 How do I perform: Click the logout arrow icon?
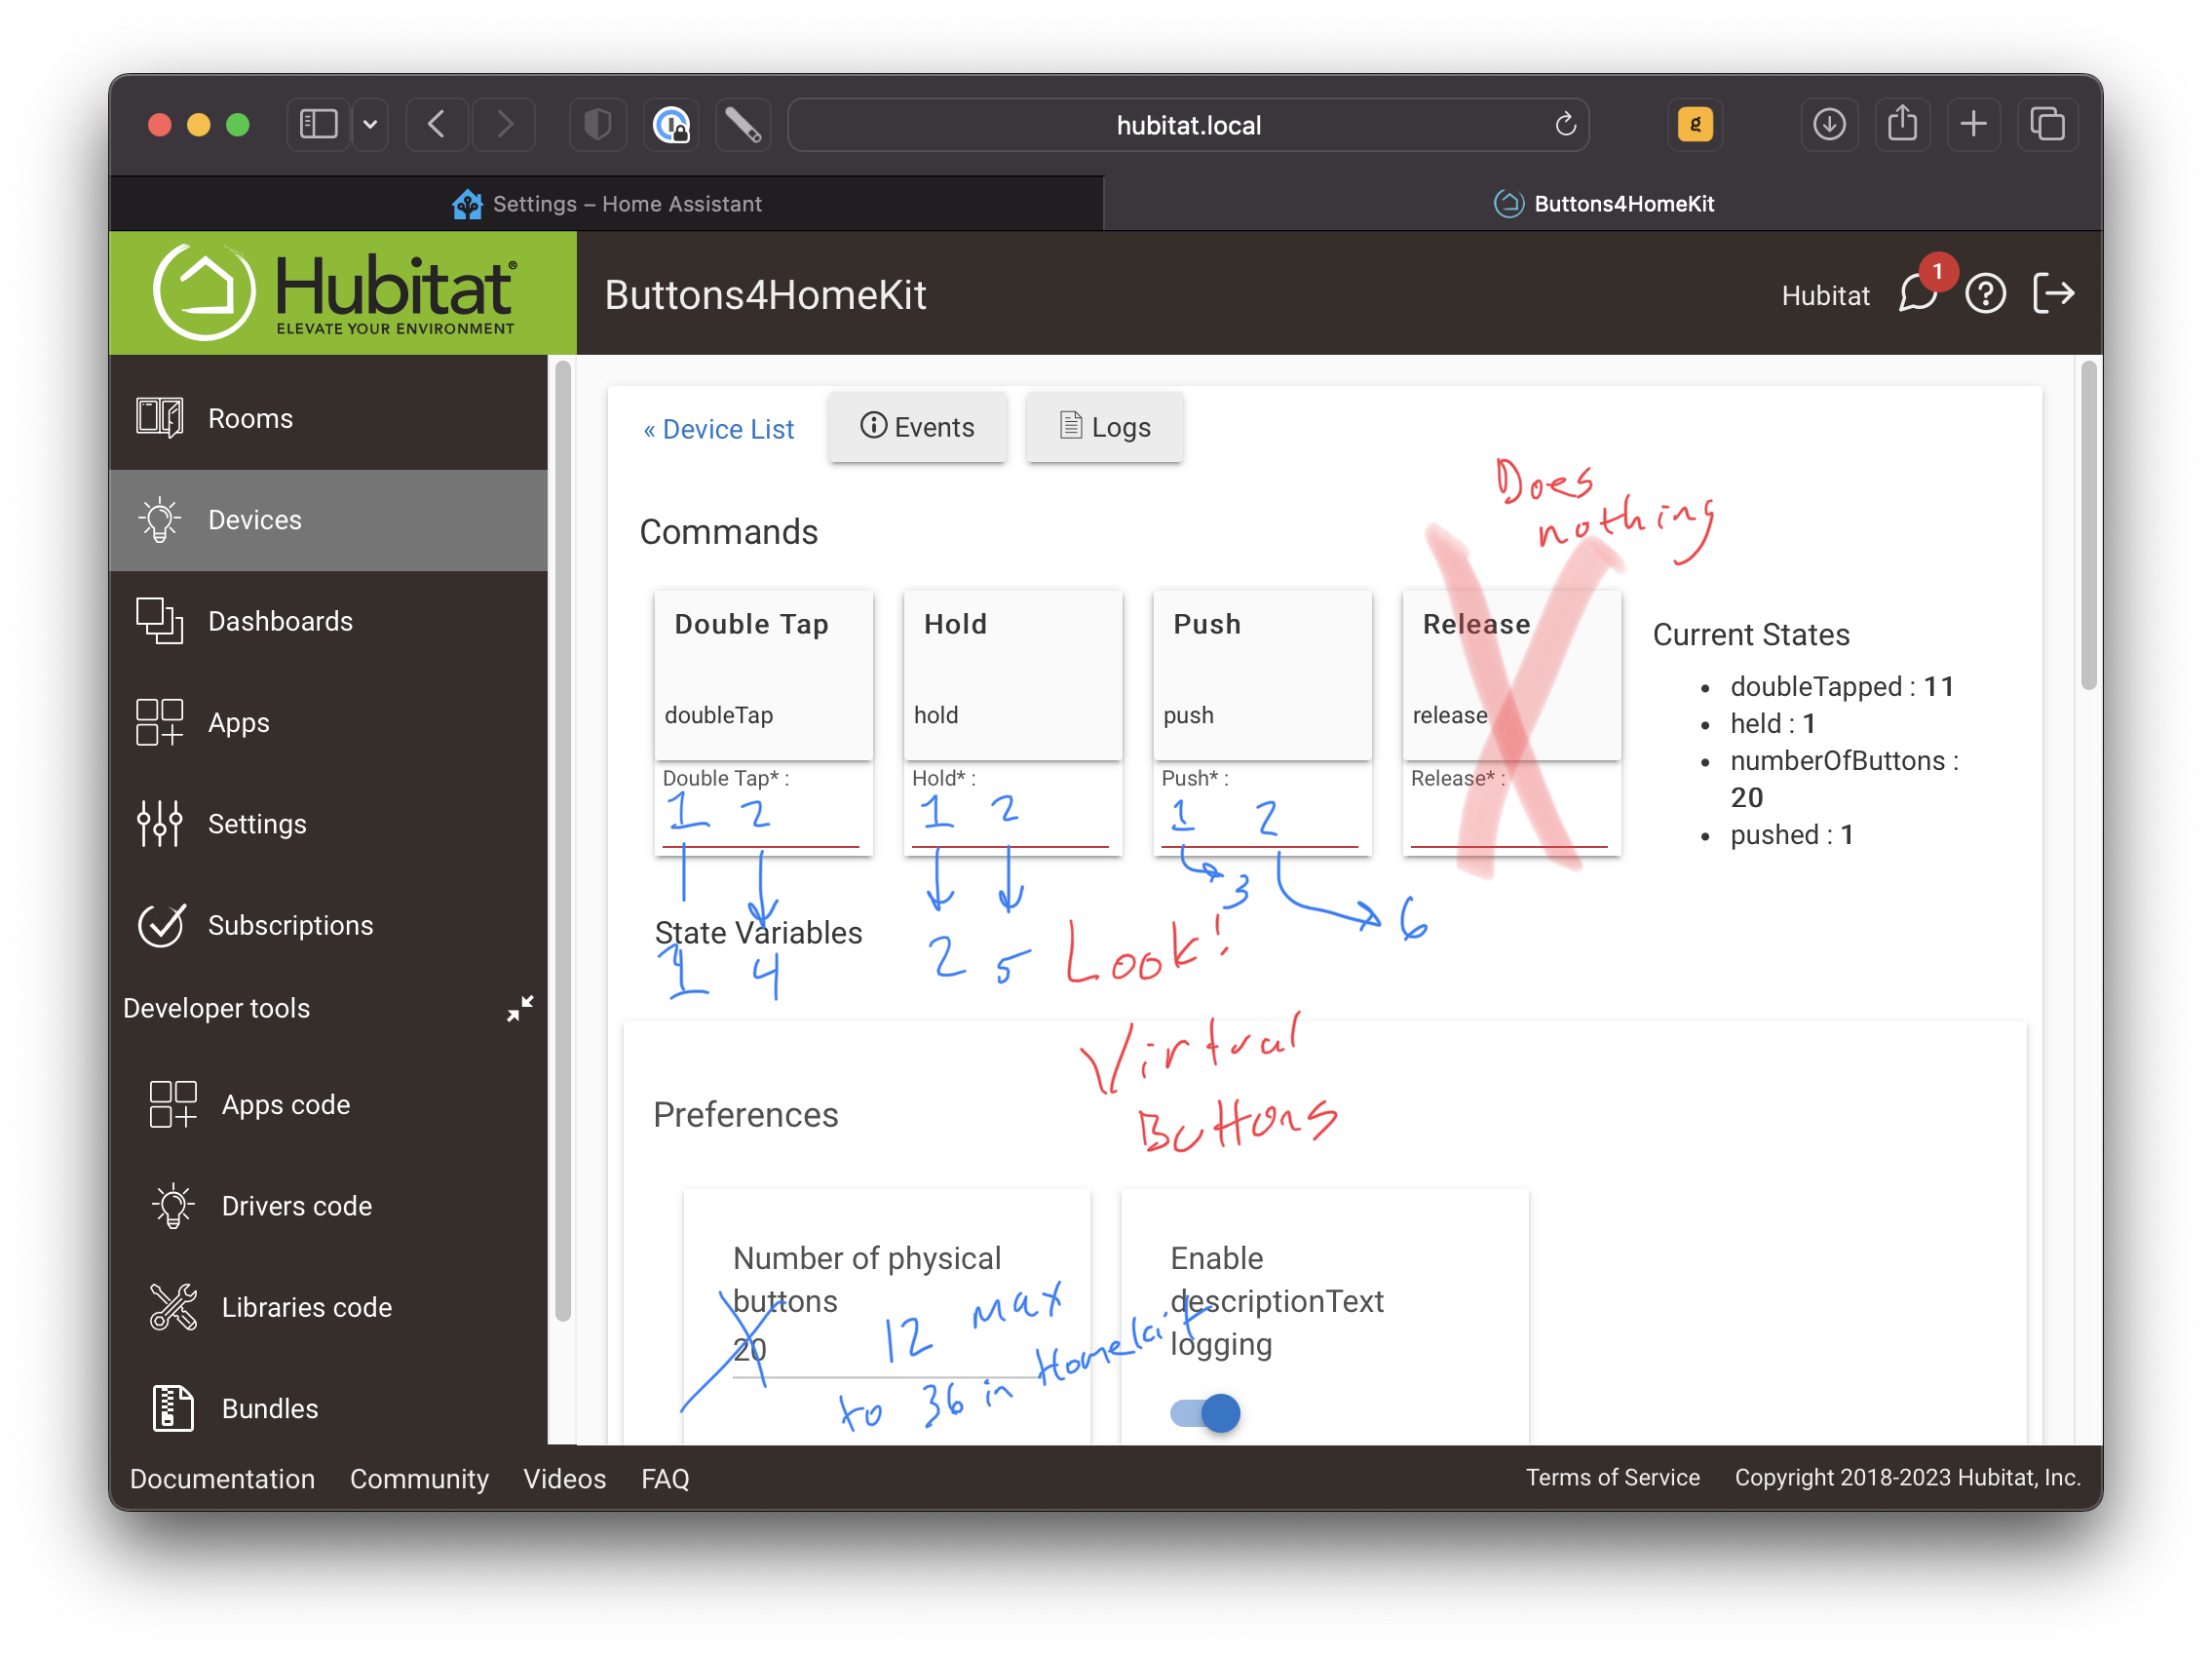pyautogui.click(x=2054, y=294)
